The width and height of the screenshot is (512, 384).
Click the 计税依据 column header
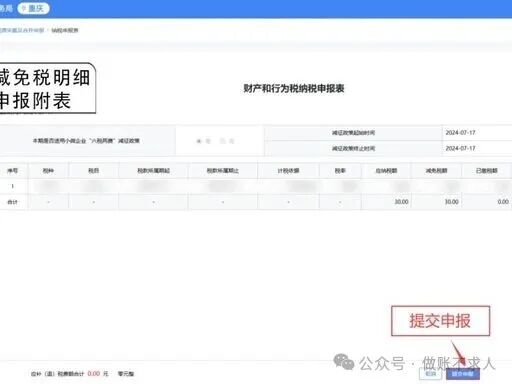[x=288, y=171]
